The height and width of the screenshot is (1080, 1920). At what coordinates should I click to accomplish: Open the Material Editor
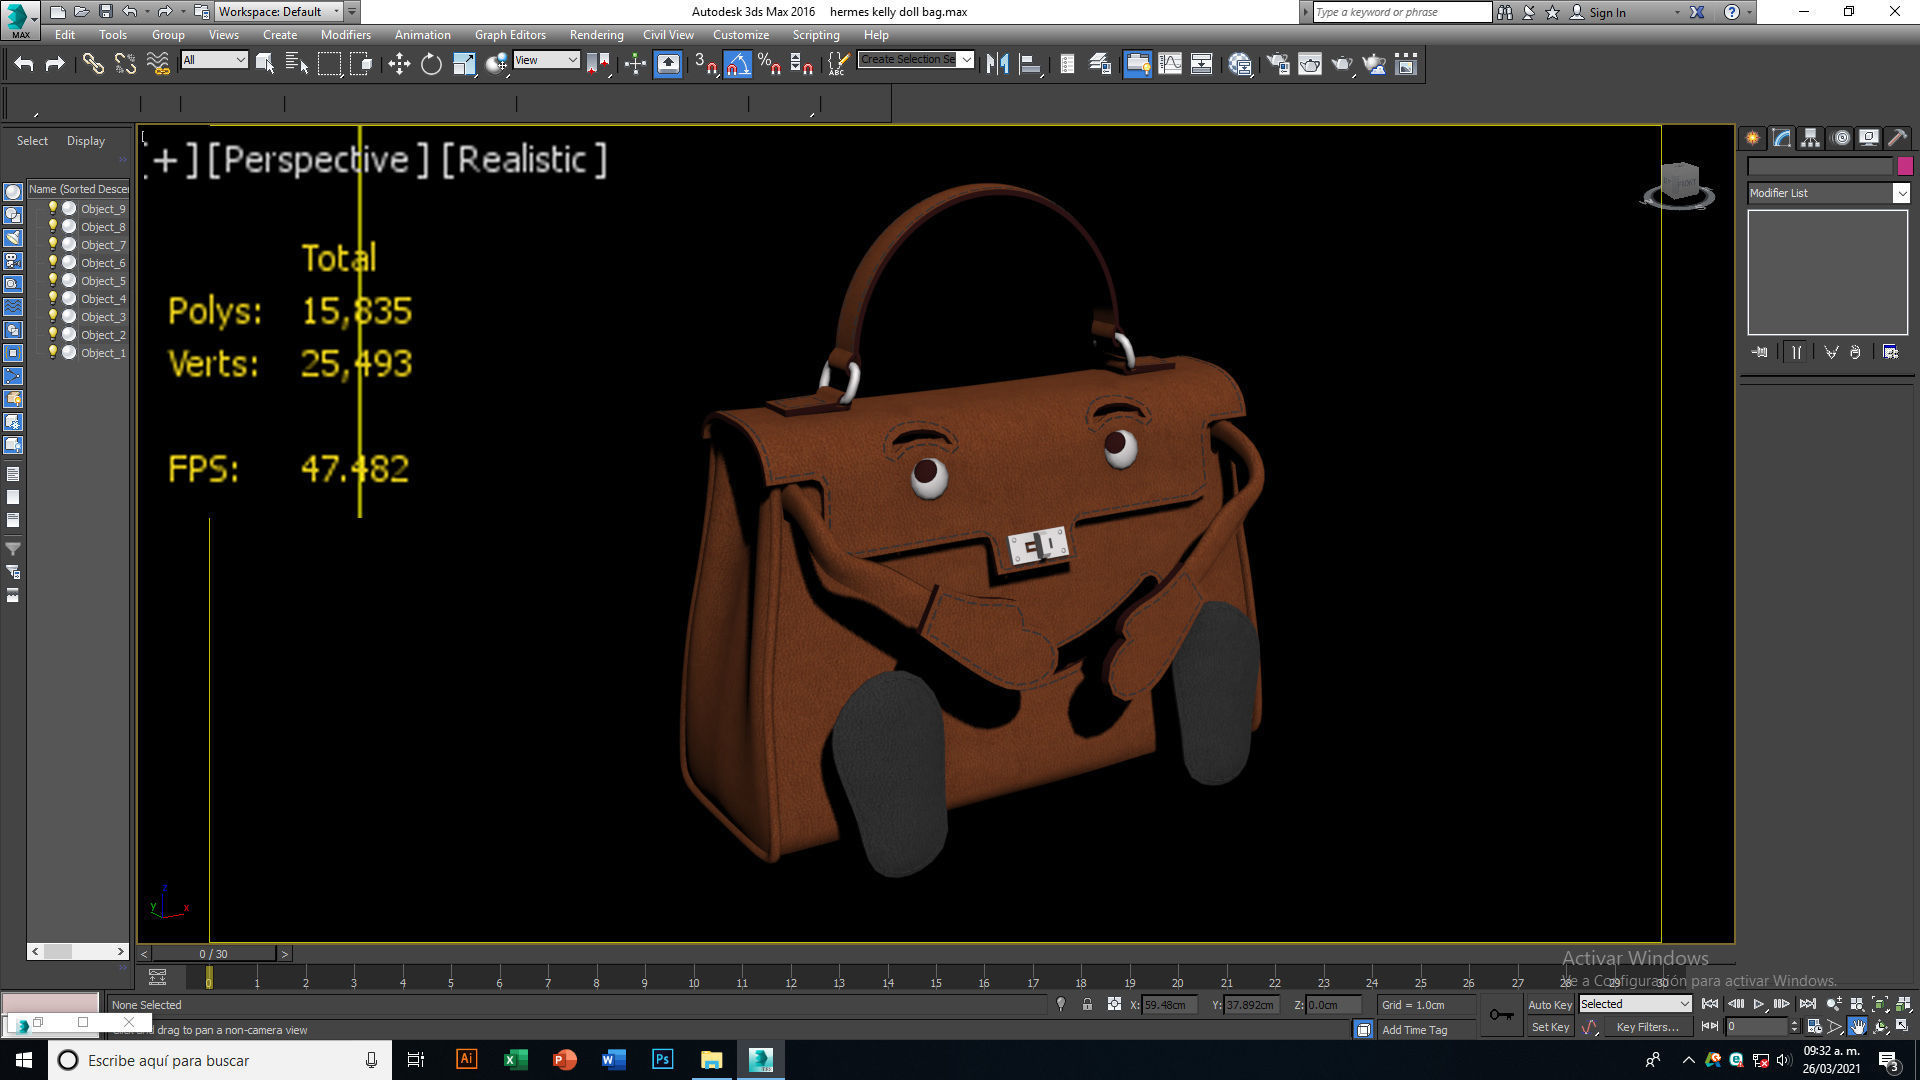pos(1241,64)
